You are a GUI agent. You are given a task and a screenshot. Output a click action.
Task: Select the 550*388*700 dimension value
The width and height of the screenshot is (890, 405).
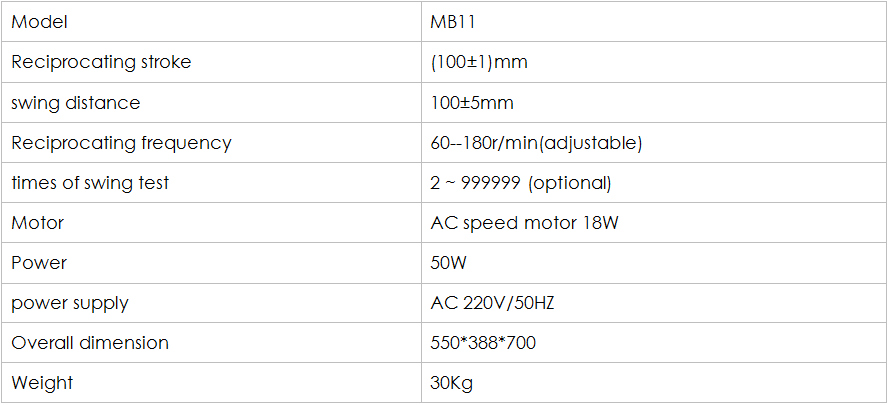(483, 343)
